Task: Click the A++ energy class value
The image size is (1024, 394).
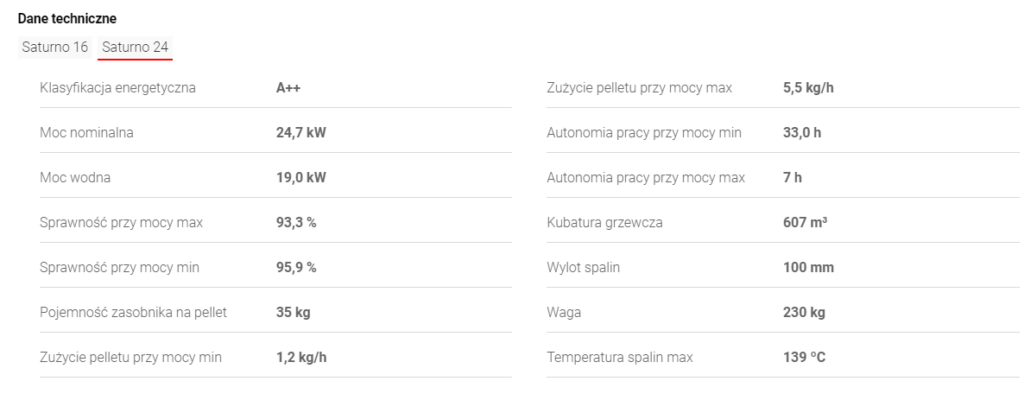Action: click(x=288, y=88)
